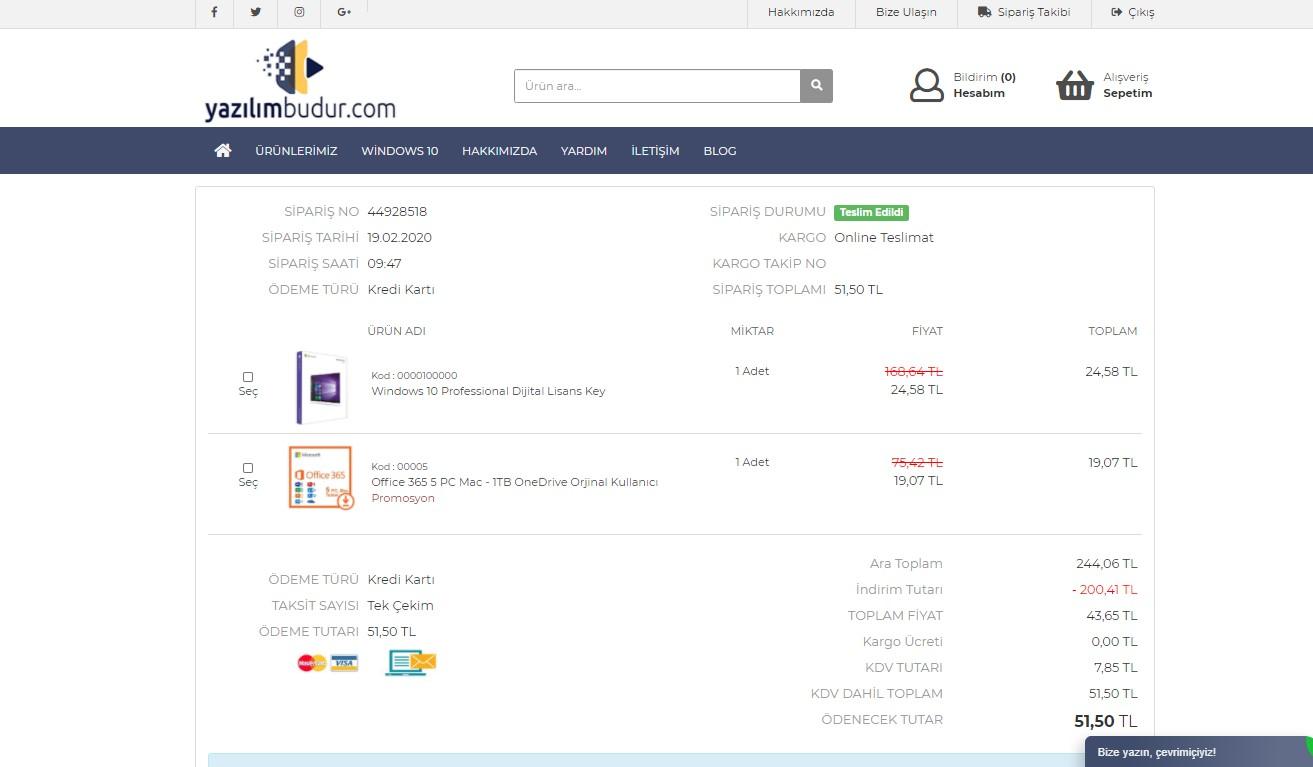
Task: Open the Google Plus social icon
Action: coord(344,12)
